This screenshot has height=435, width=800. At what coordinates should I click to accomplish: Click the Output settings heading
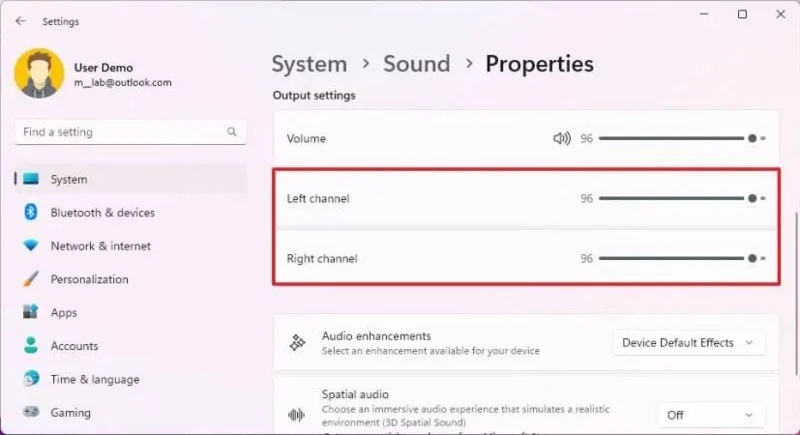pyautogui.click(x=314, y=95)
